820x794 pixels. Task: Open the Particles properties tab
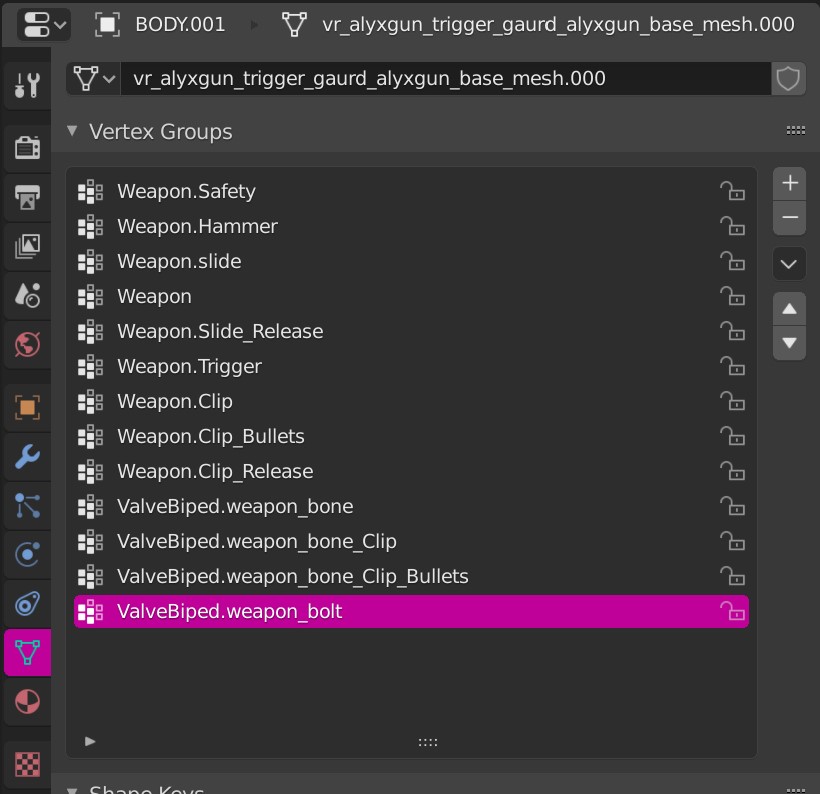point(27,506)
